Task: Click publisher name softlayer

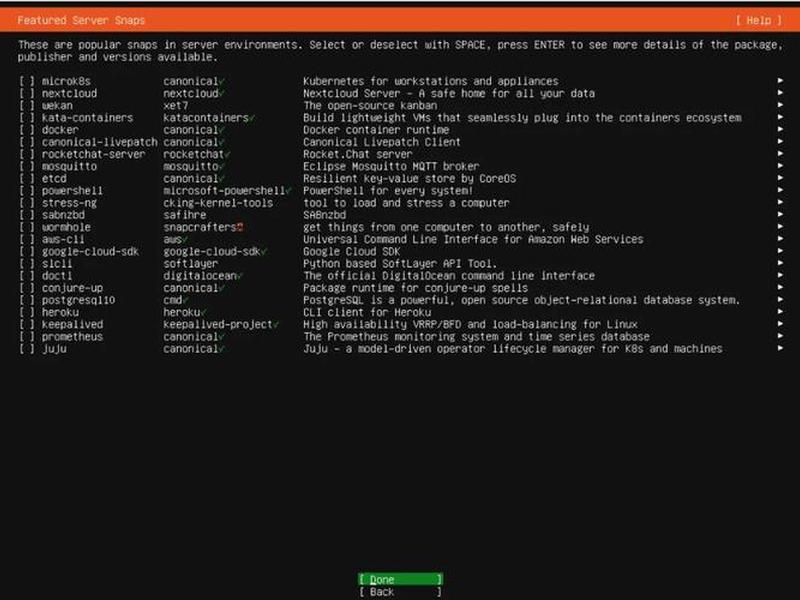Action: [x=191, y=264]
